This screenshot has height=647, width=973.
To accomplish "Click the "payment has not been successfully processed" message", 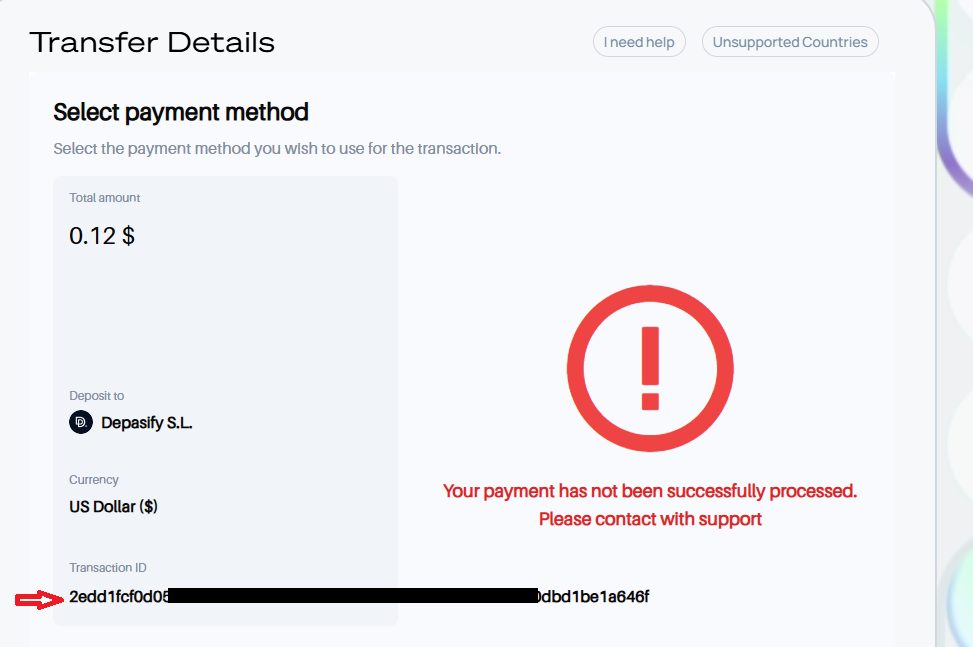I will click(x=650, y=491).
